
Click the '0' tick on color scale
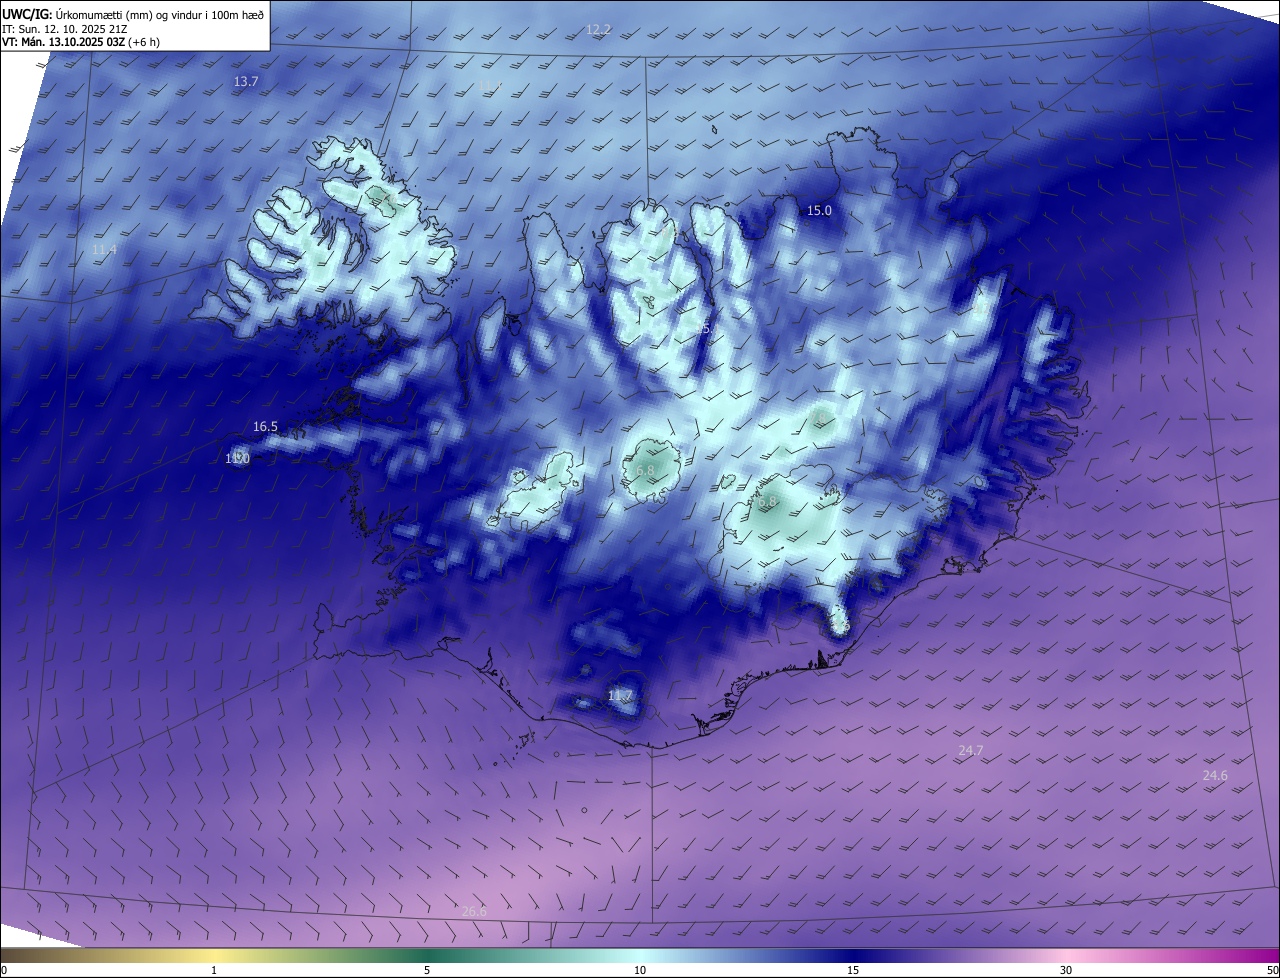click(x=4, y=970)
